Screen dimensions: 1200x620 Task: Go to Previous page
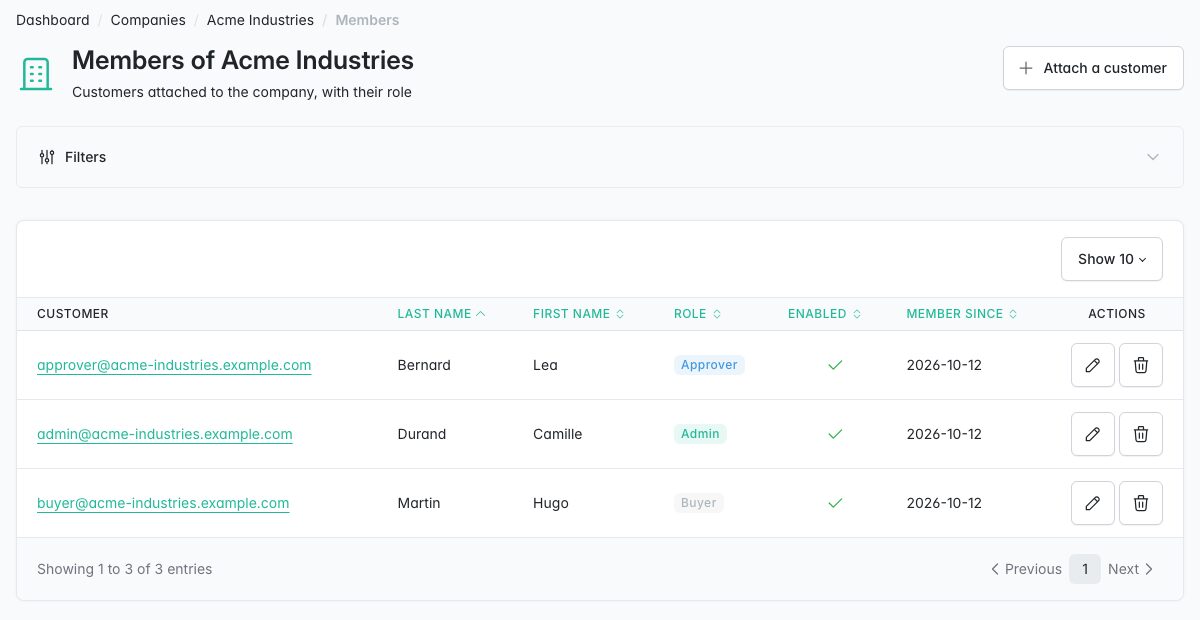tap(1026, 569)
